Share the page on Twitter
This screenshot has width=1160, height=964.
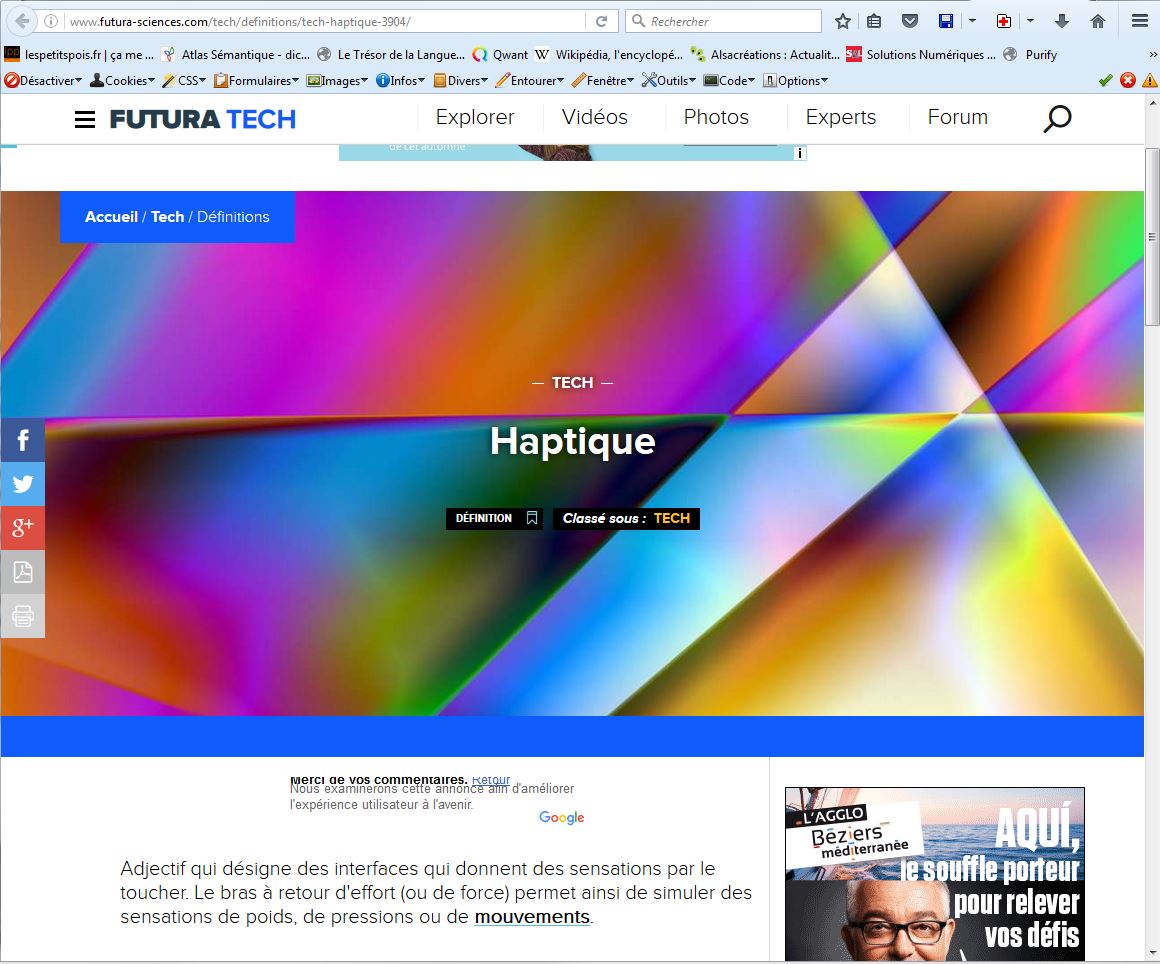22,484
